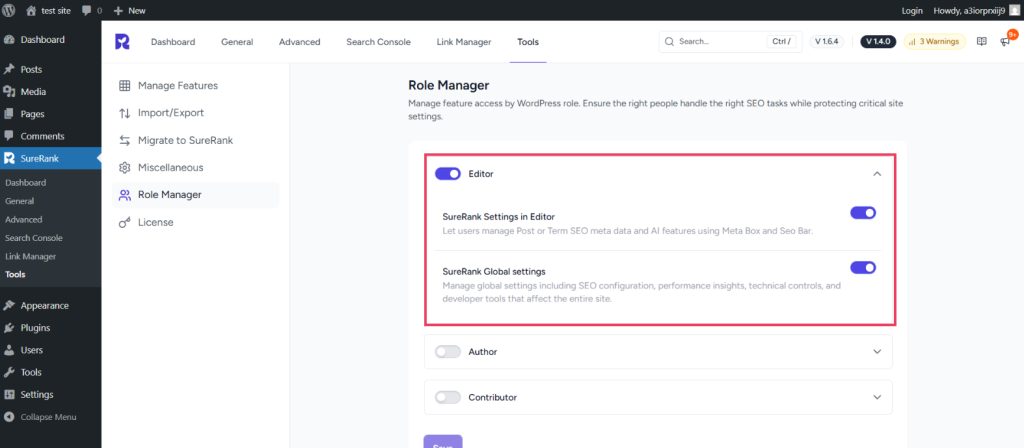Viewport: 1024px width, 448px height.
Task: Open the announcements megaphone icon
Action: 1005,42
